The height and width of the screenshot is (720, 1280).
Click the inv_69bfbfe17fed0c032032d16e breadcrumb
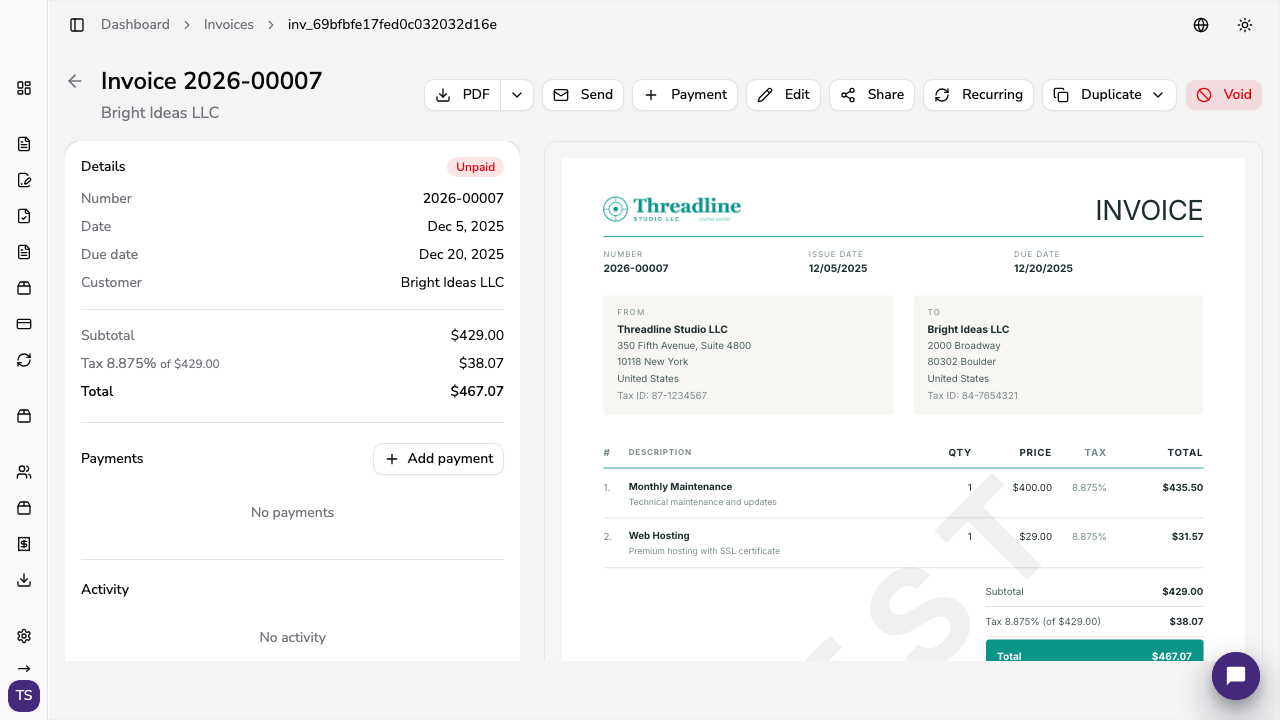coord(392,25)
